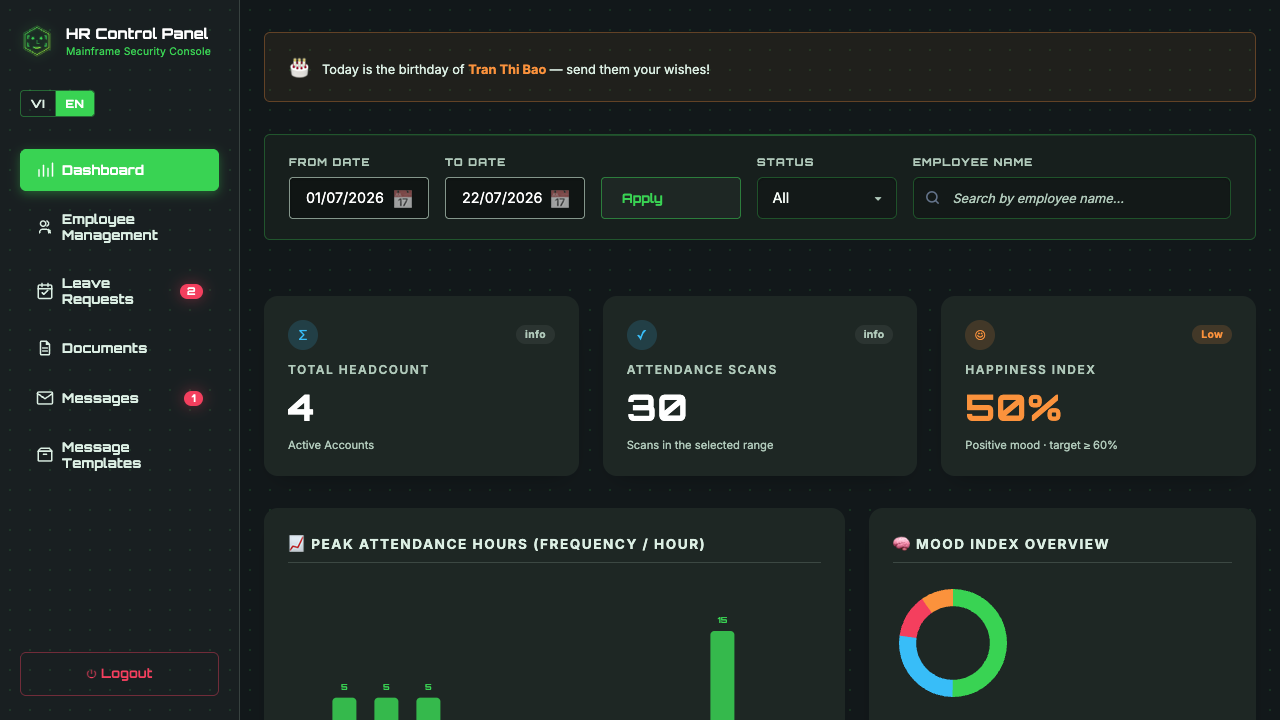This screenshot has width=1280, height=720.
Task: Click the Total Headcount sigma icon
Action: [x=303, y=335]
